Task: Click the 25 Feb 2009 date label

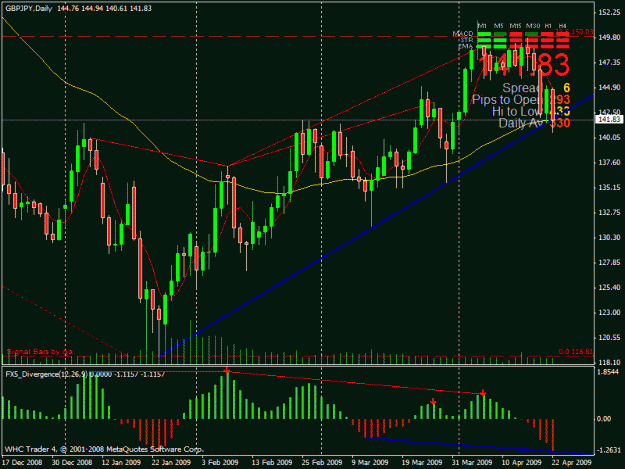Action: [322, 463]
